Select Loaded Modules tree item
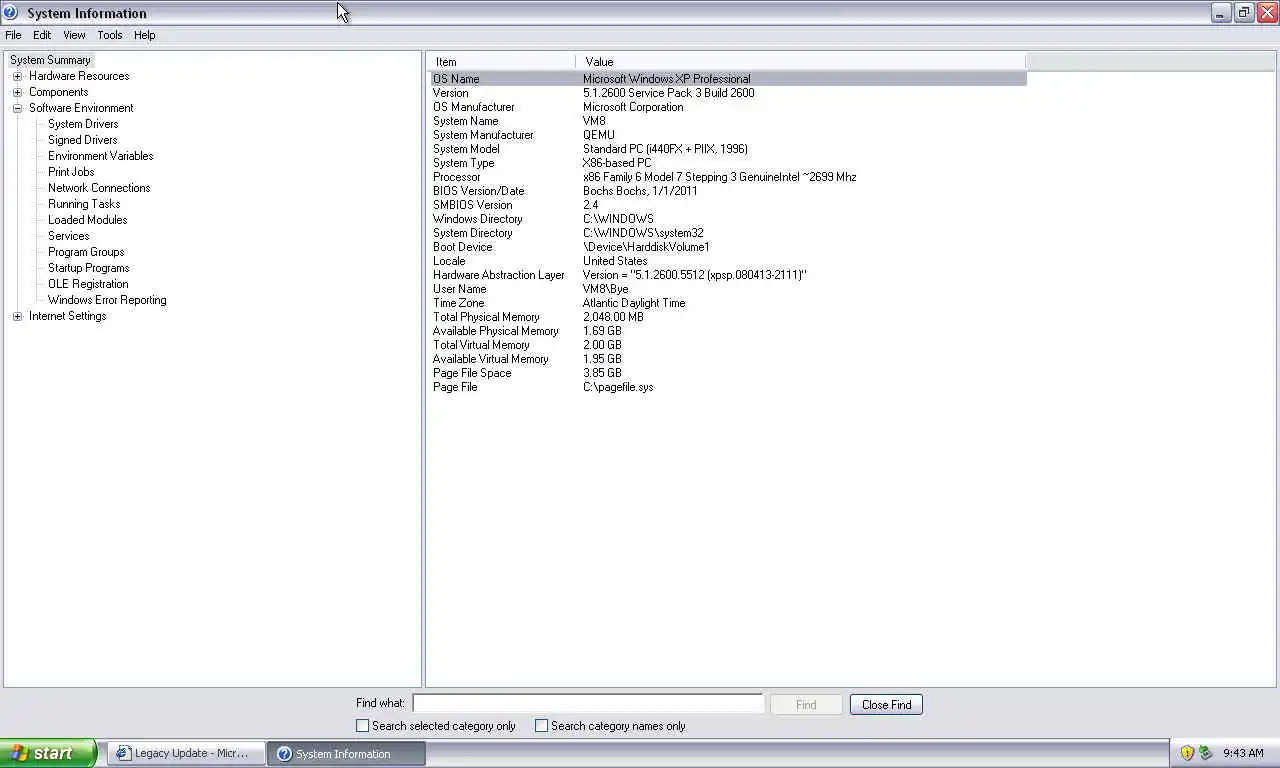The height and width of the screenshot is (768, 1280). [x=88, y=220]
